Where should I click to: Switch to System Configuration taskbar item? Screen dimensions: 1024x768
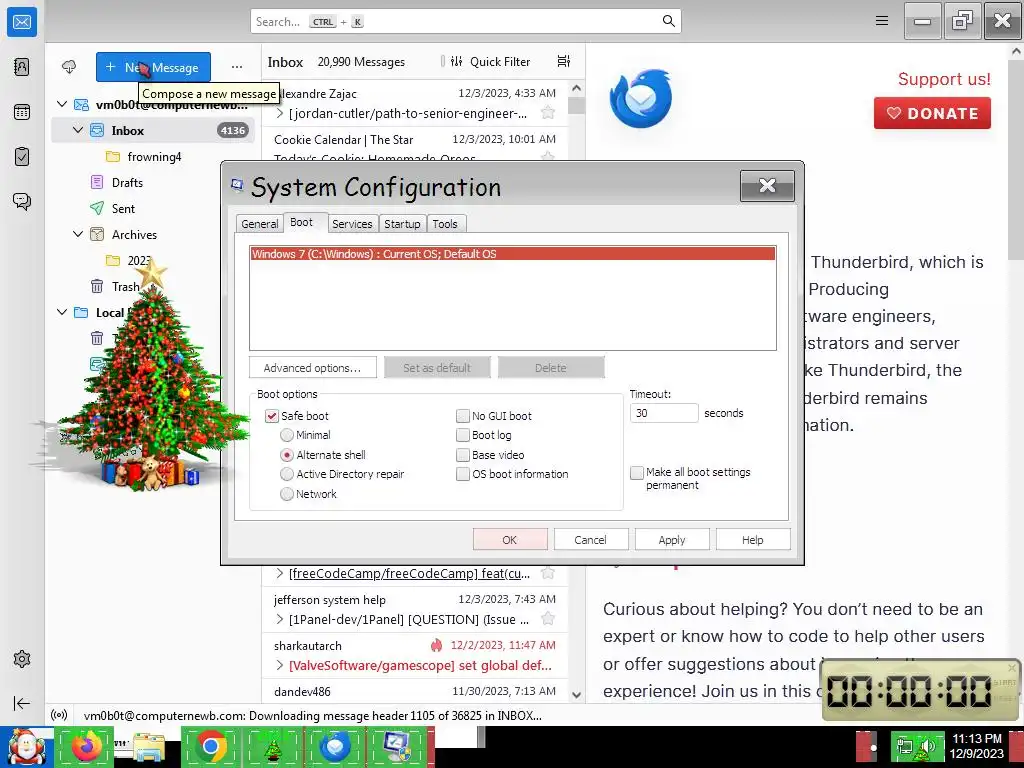coord(397,746)
